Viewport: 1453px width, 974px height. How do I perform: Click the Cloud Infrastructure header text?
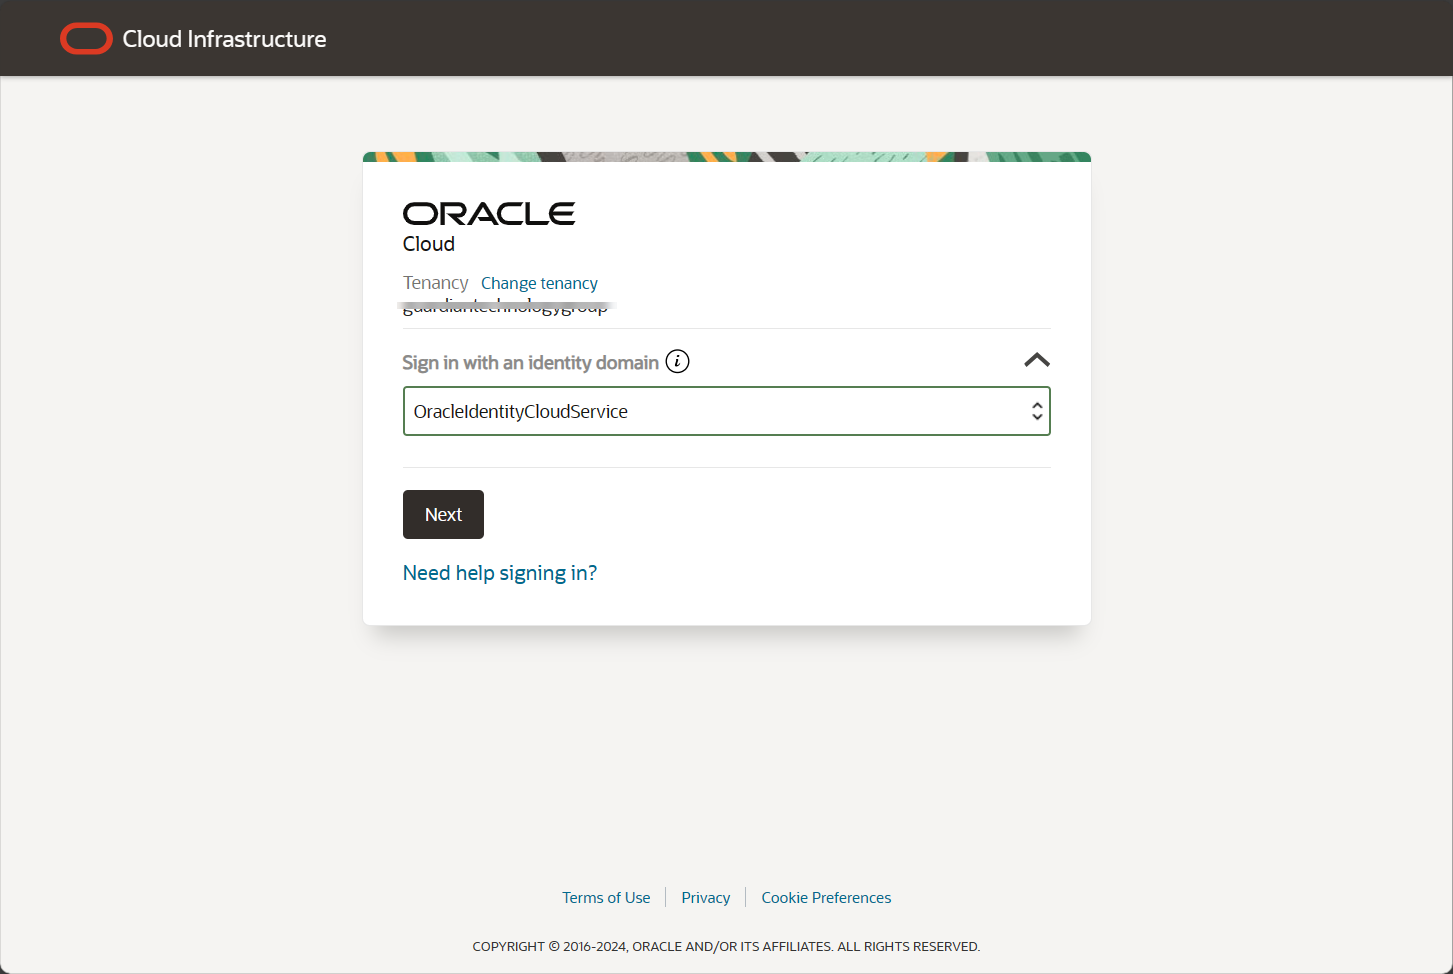click(x=223, y=39)
